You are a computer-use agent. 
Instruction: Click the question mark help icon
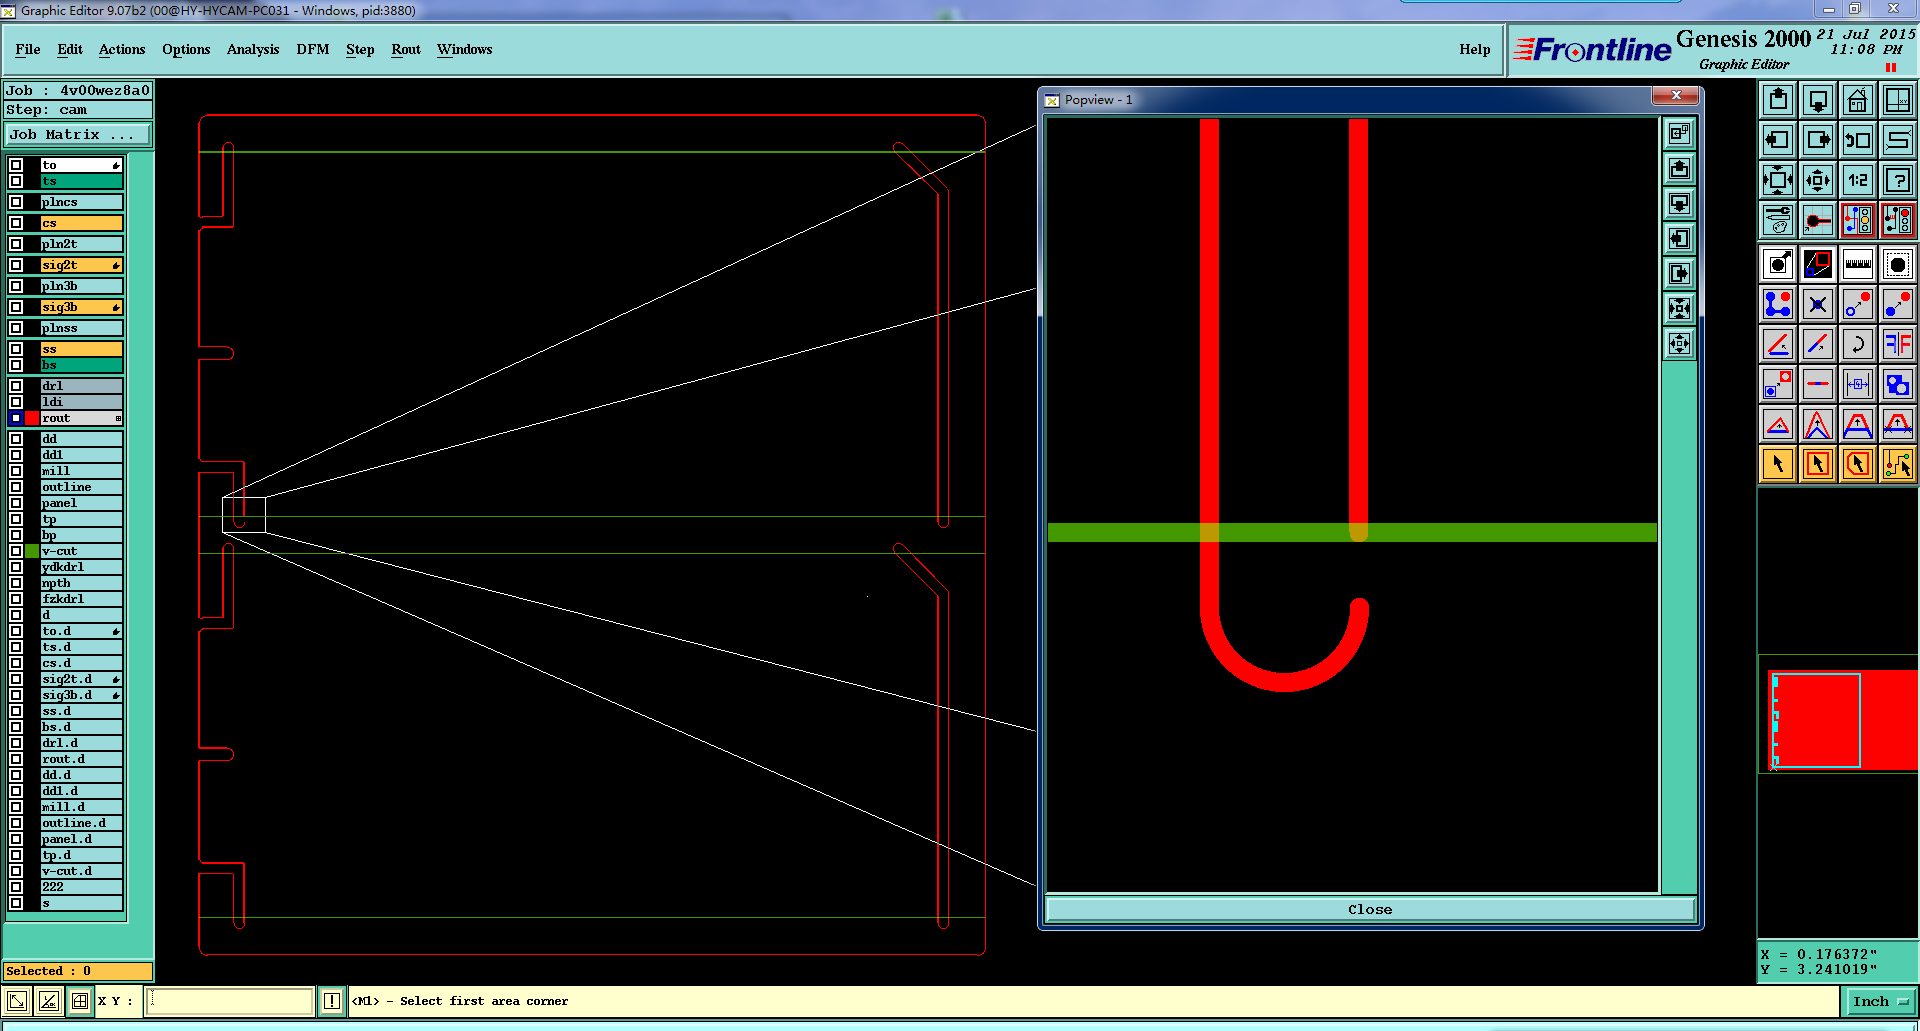[1898, 180]
